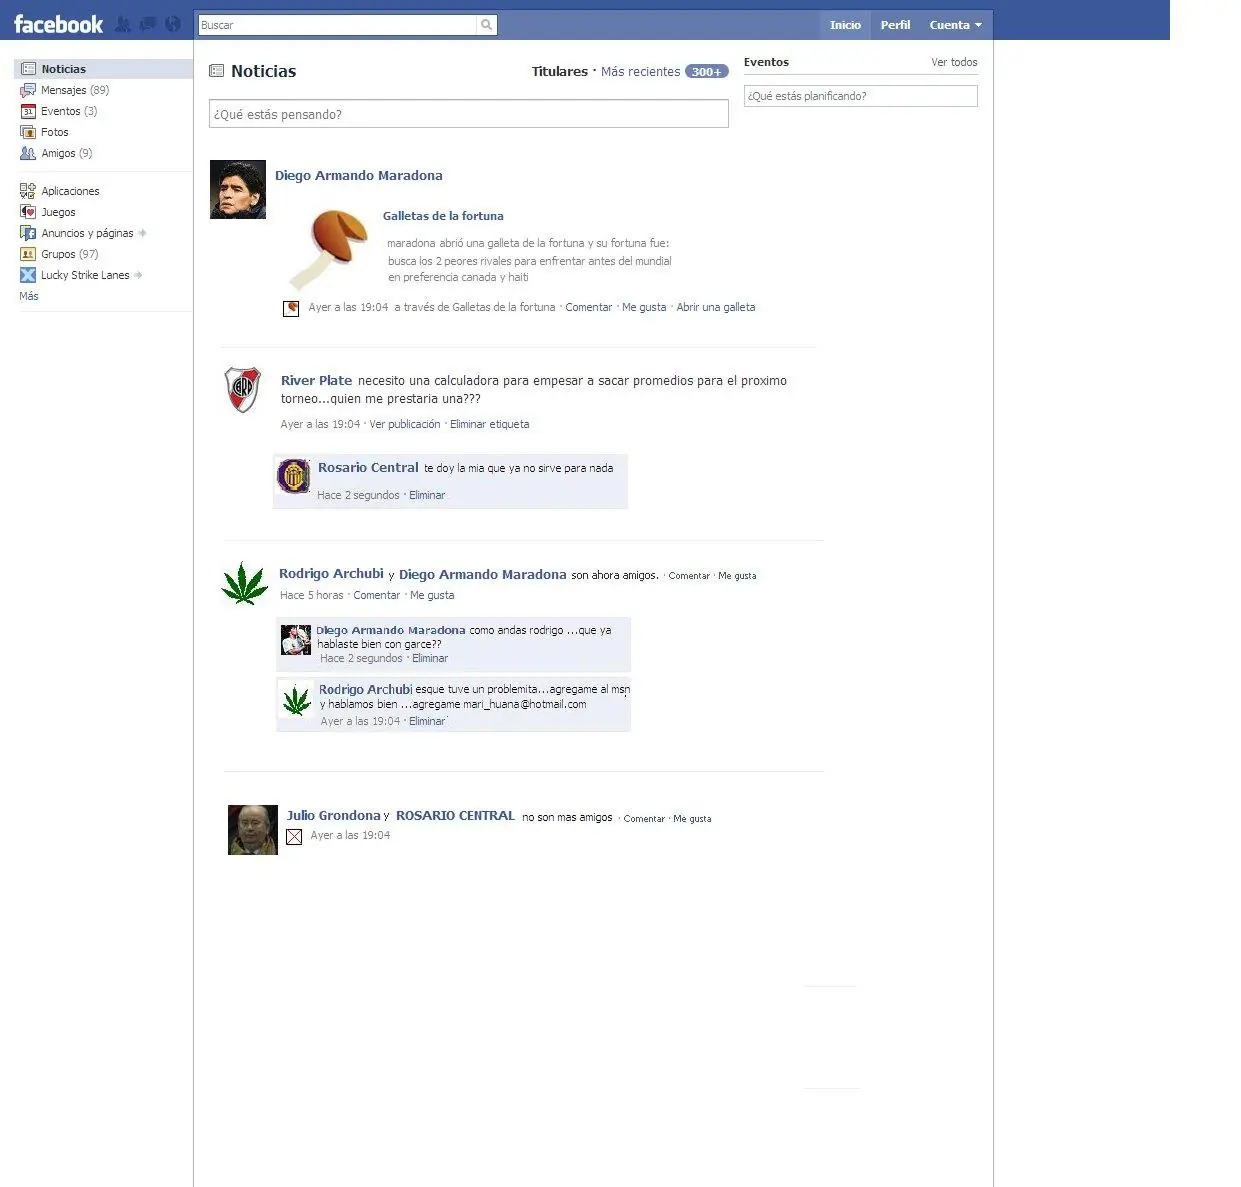The height and width of the screenshot is (1187, 1241).
Task: Open the Cuenta dropdown menu
Action: tap(955, 25)
